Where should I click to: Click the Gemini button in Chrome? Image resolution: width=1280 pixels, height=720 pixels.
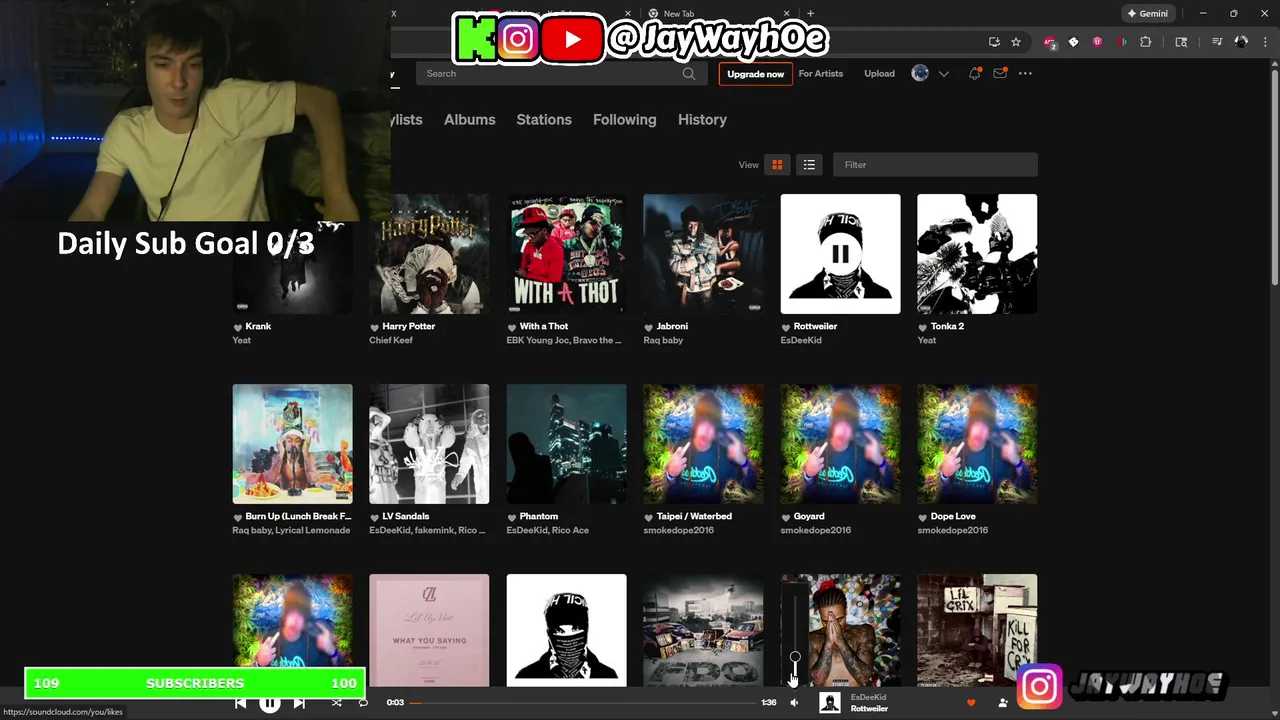[1148, 14]
